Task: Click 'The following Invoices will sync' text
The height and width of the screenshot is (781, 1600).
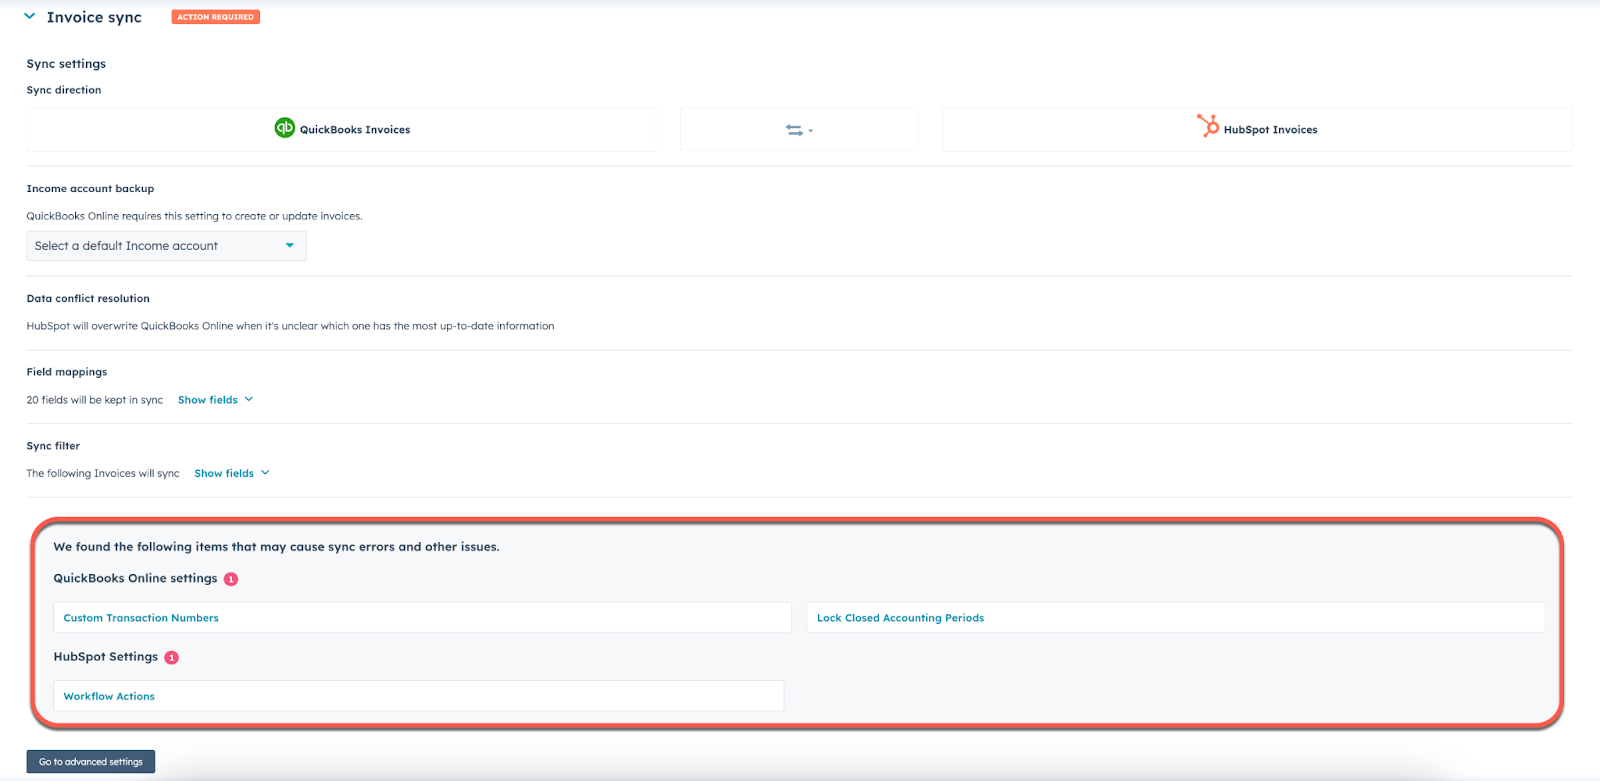Action: point(103,474)
